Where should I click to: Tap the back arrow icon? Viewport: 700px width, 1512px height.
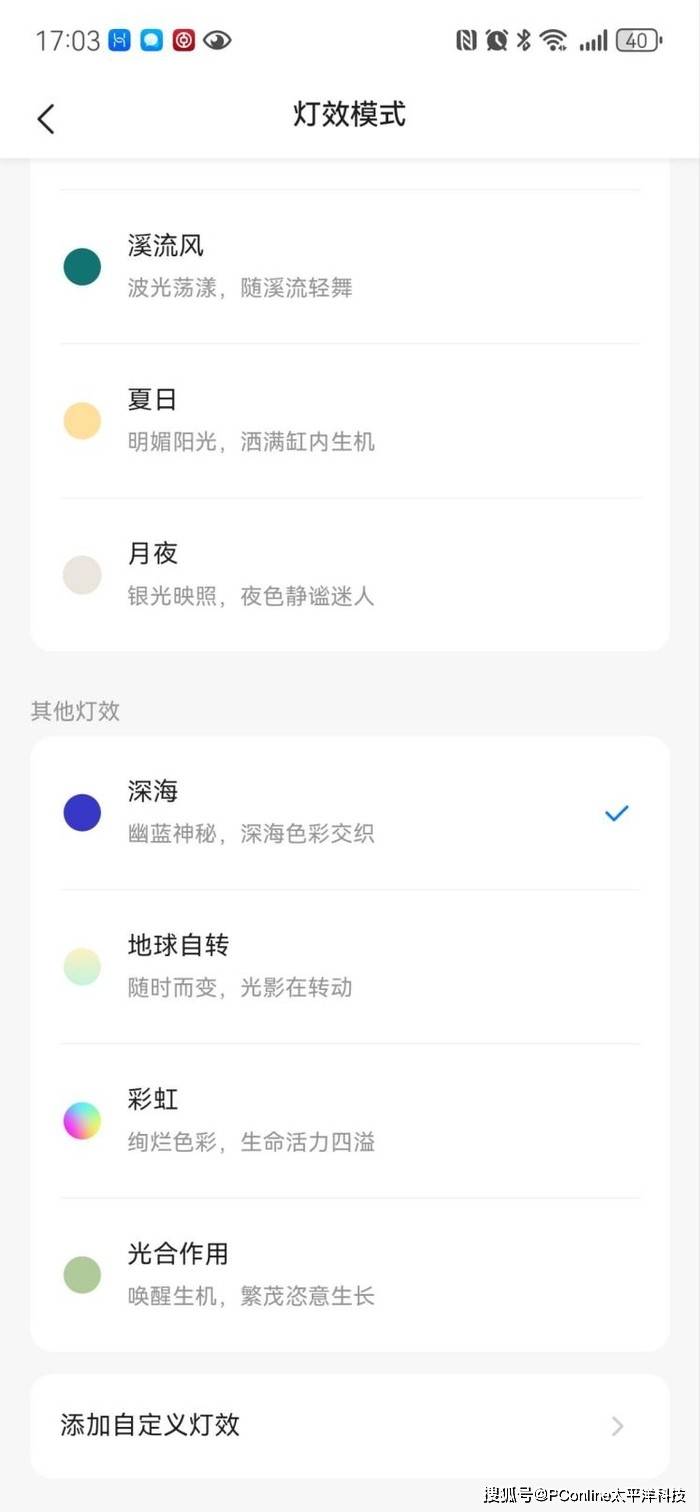46,118
